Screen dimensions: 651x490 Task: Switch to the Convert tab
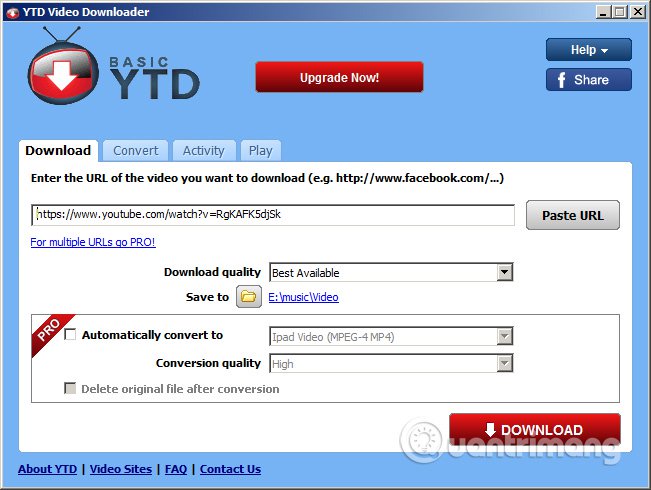[136, 150]
